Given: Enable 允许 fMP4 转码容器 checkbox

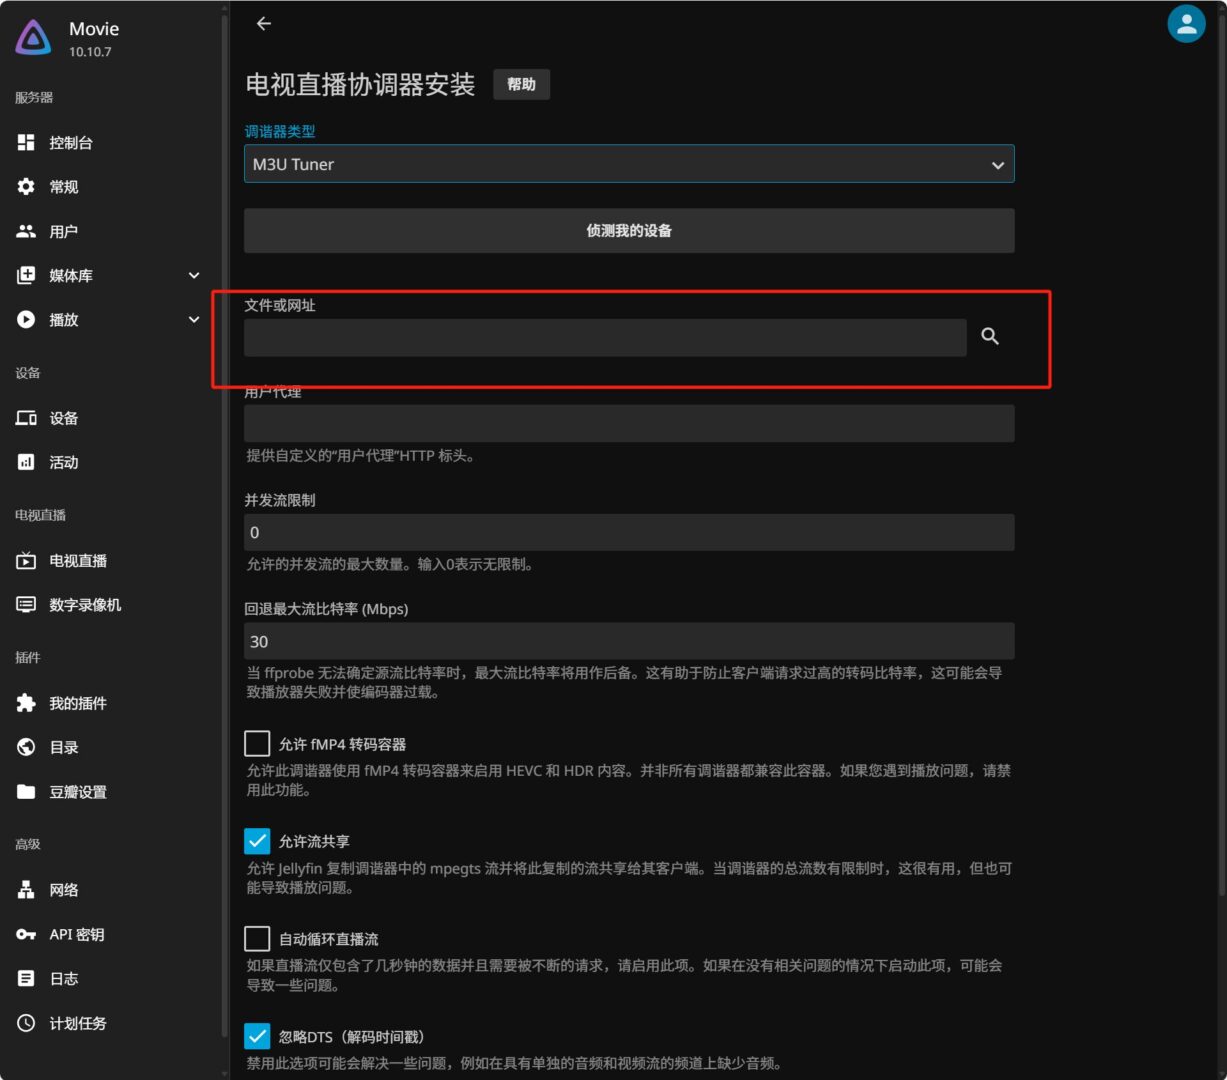Looking at the screenshot, I should (257, 743).
